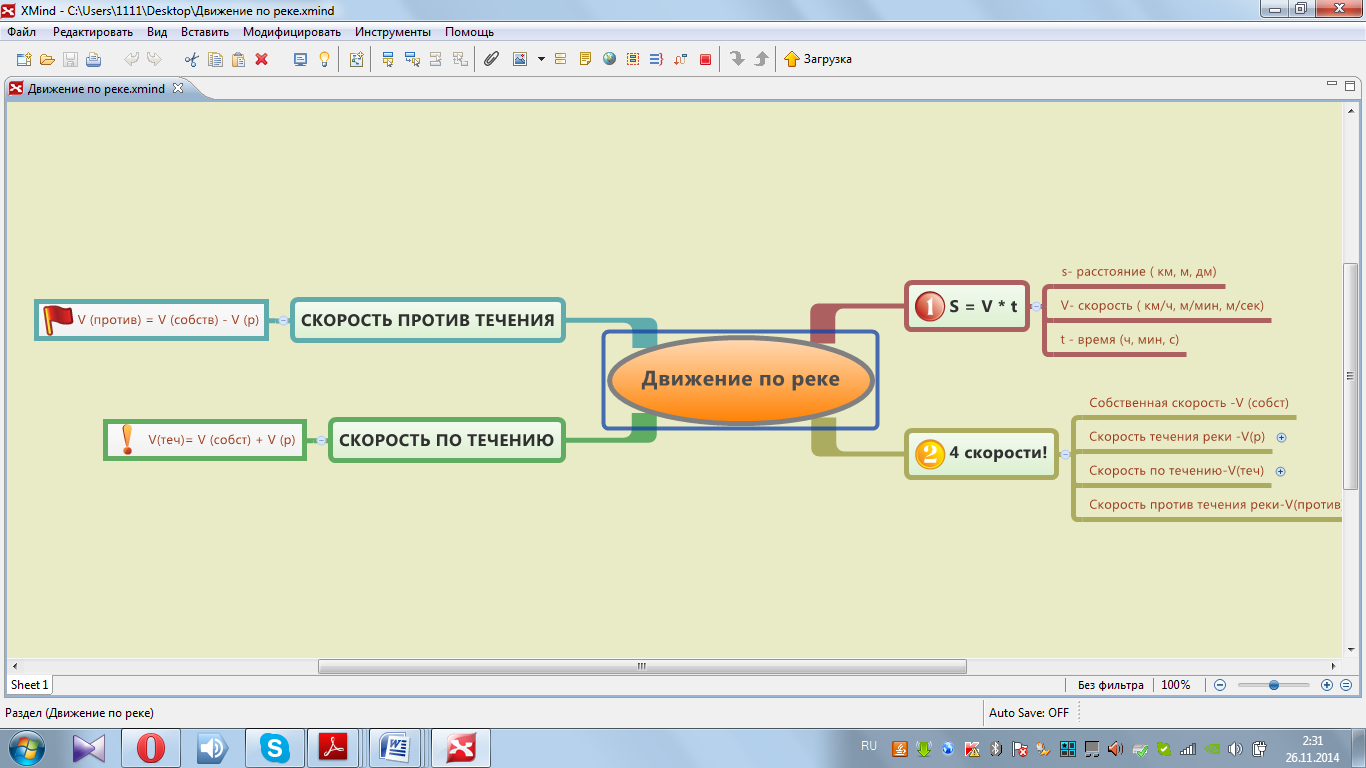Delete topic with the red X icon

(262, 59)
